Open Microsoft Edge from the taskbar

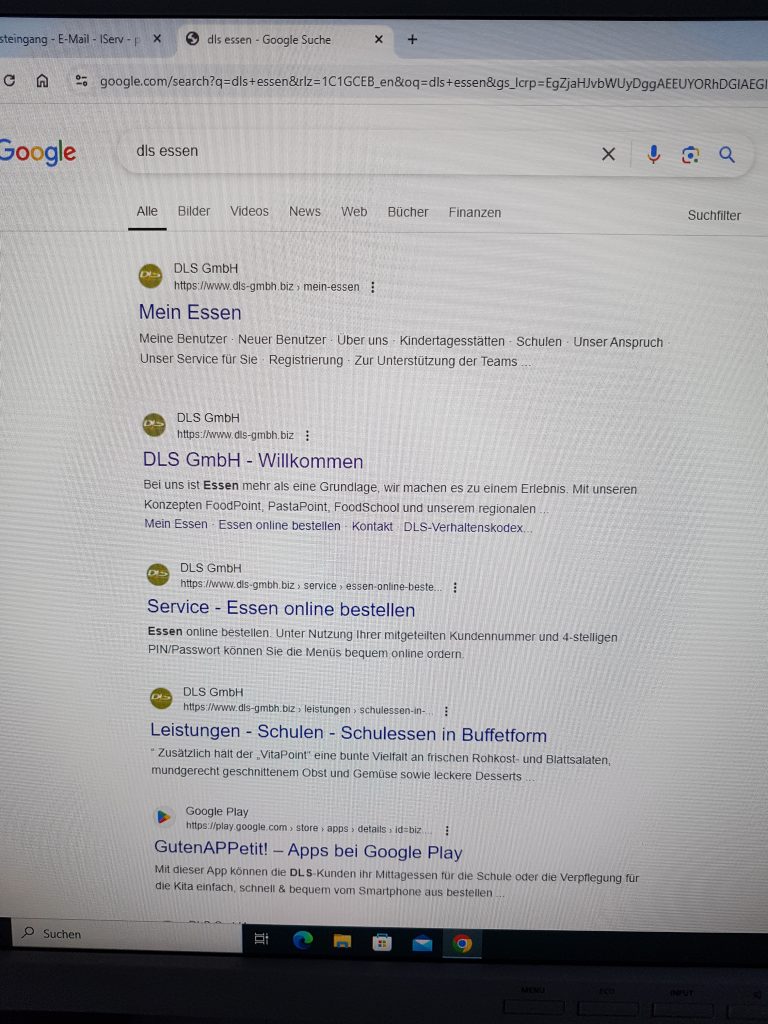(x=302, y=940)
